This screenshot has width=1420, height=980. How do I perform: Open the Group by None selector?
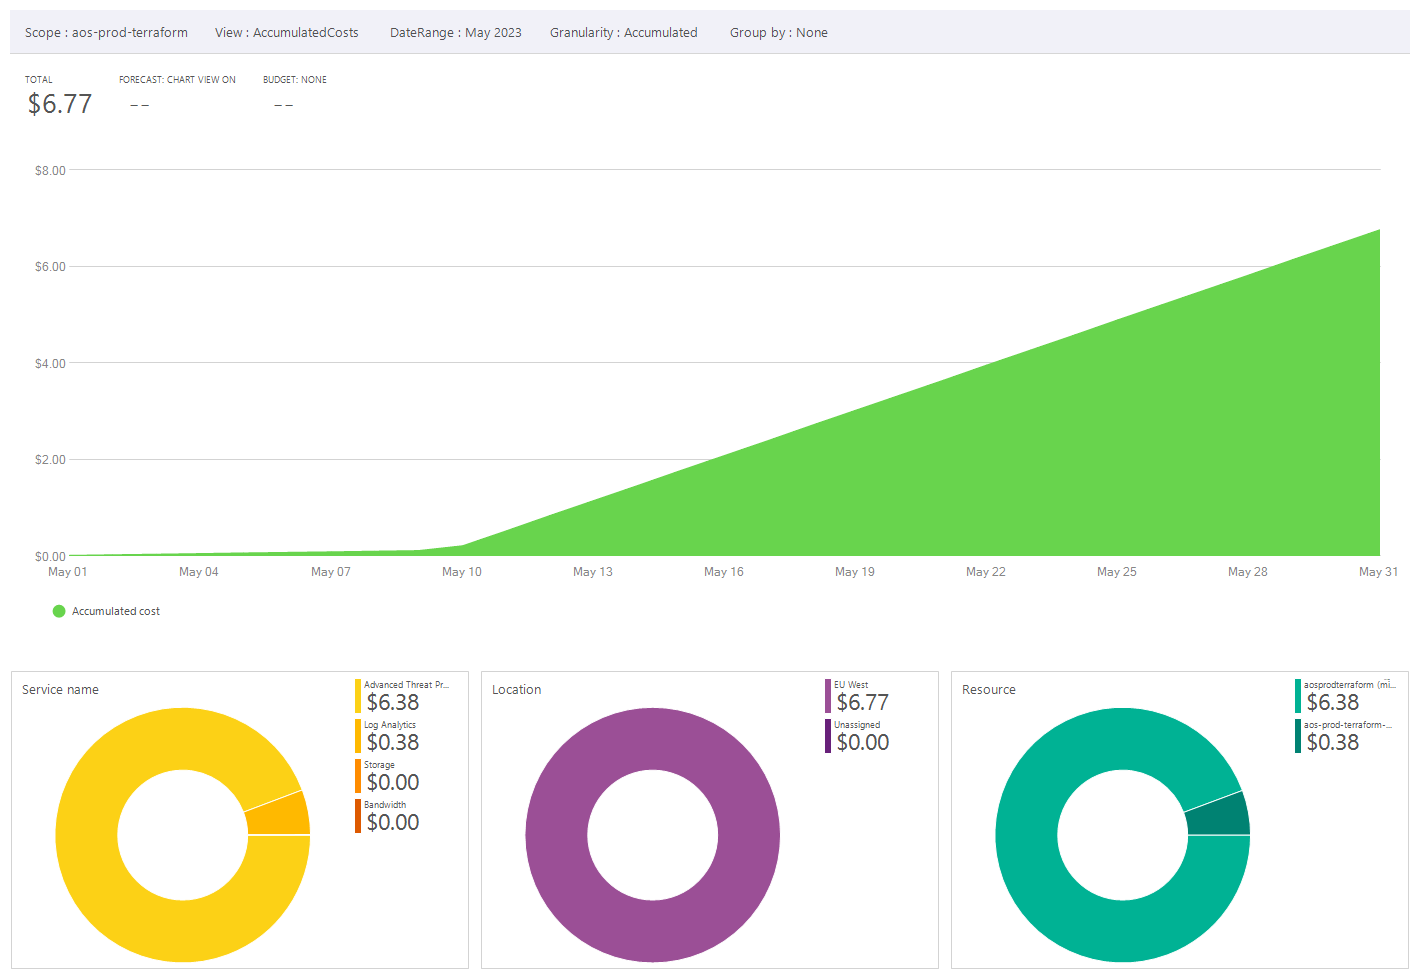(x=779, y=32)
